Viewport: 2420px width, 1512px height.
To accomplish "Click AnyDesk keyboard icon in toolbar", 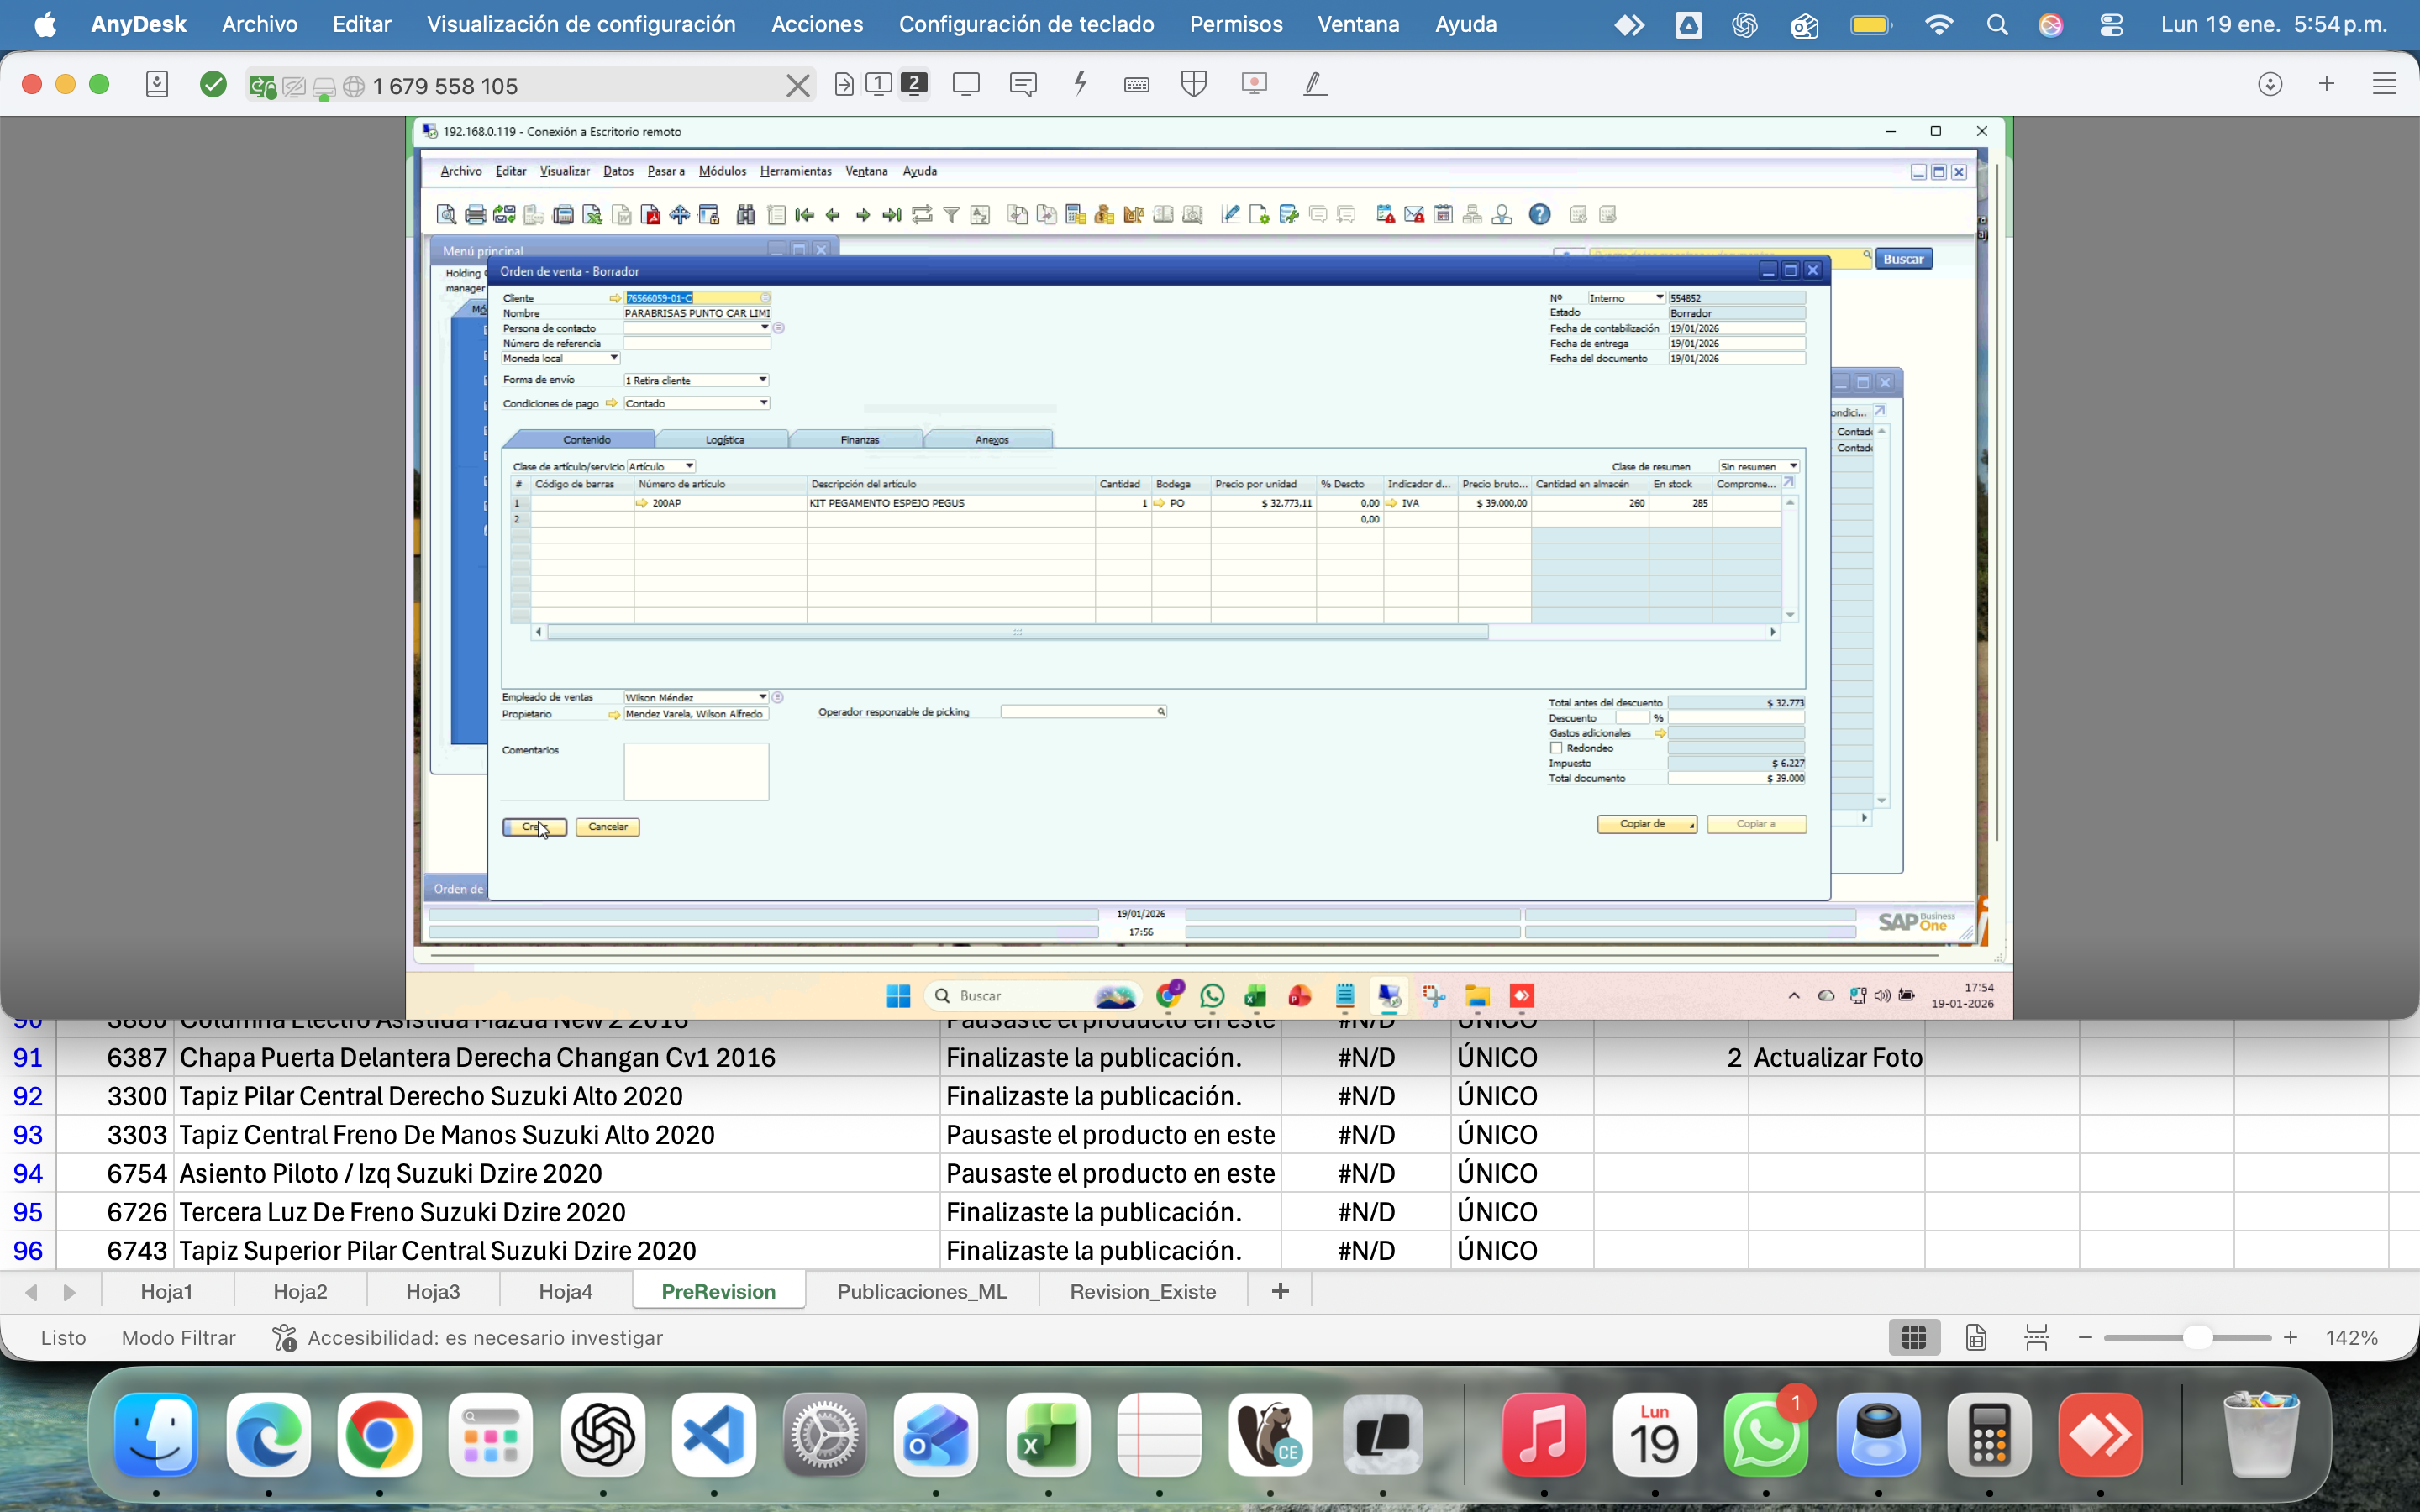I will (1136, 84).
